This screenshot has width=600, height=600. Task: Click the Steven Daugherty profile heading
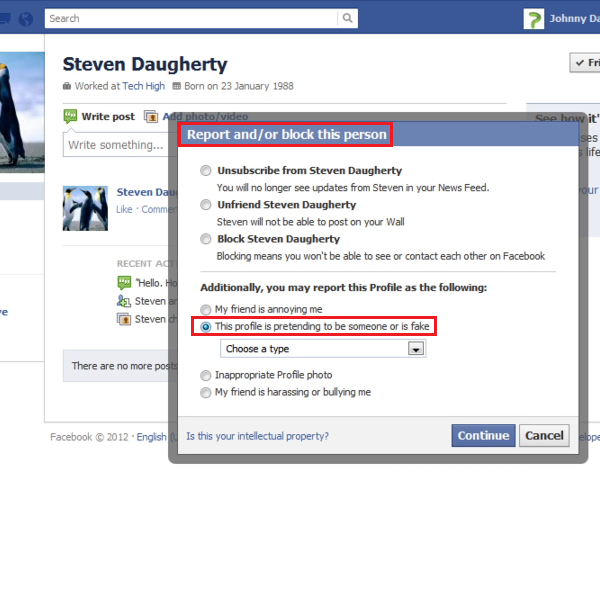[145, 64]
